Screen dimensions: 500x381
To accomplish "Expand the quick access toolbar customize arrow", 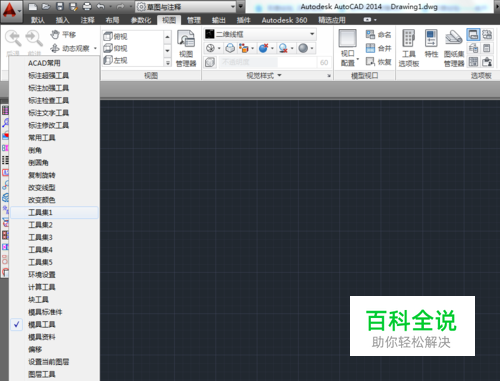I will [241, 6].
